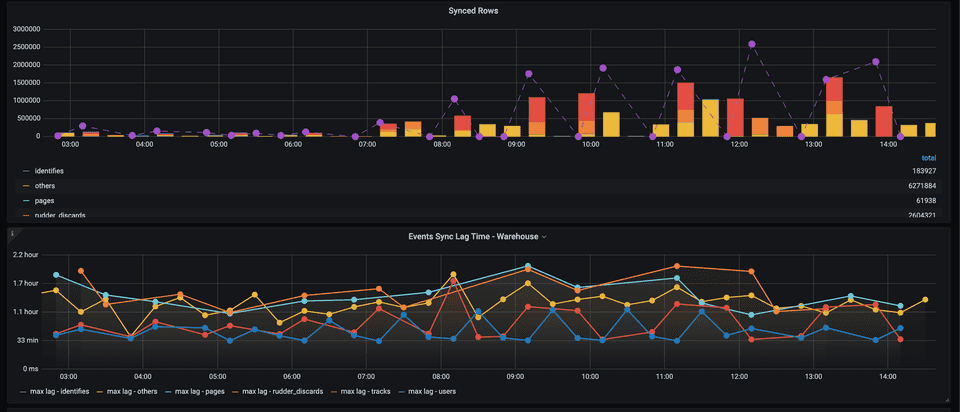This screenshot has width=960, height=412.
Task: Click the color line beside the pages legend entry
Action: coord(26,201)
